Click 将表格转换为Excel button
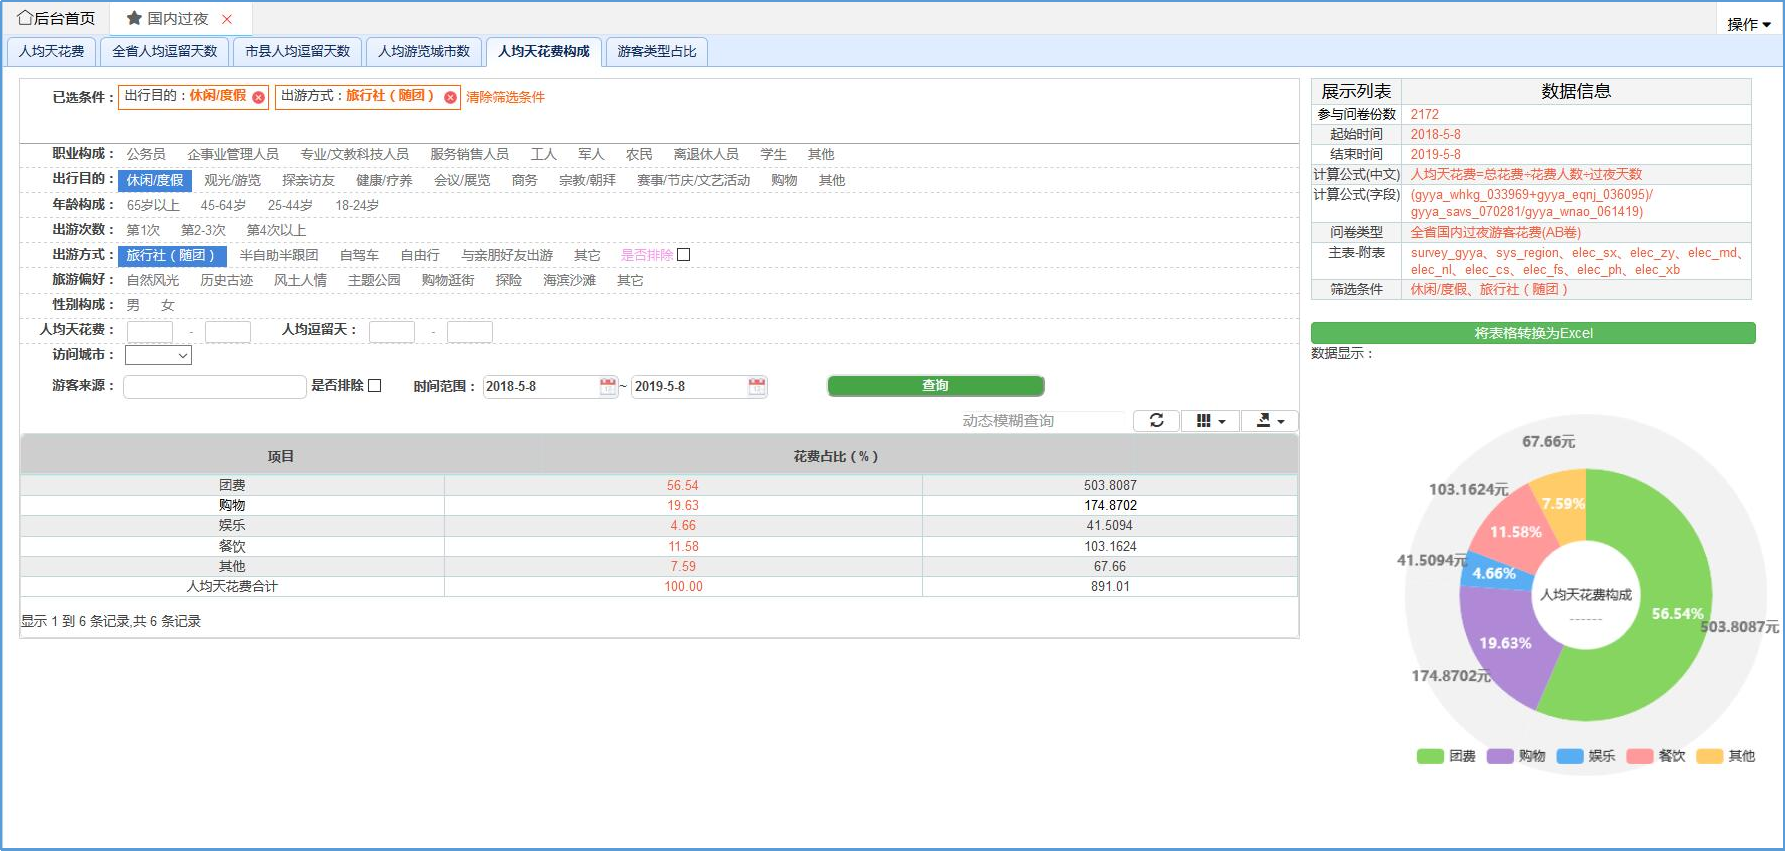 (x=1532, y=333)
